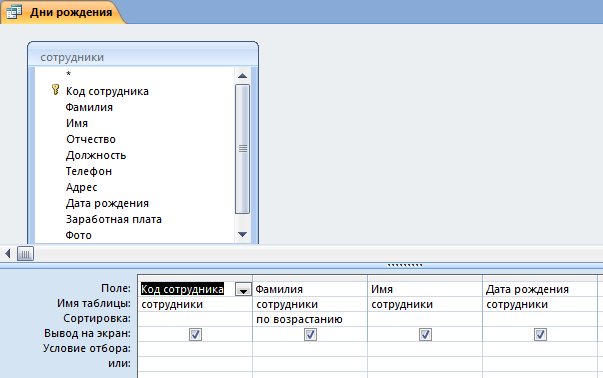603x378 pixels.
Task: Click sort cell under Дата рождения column
Action: (x=540, y=319)
